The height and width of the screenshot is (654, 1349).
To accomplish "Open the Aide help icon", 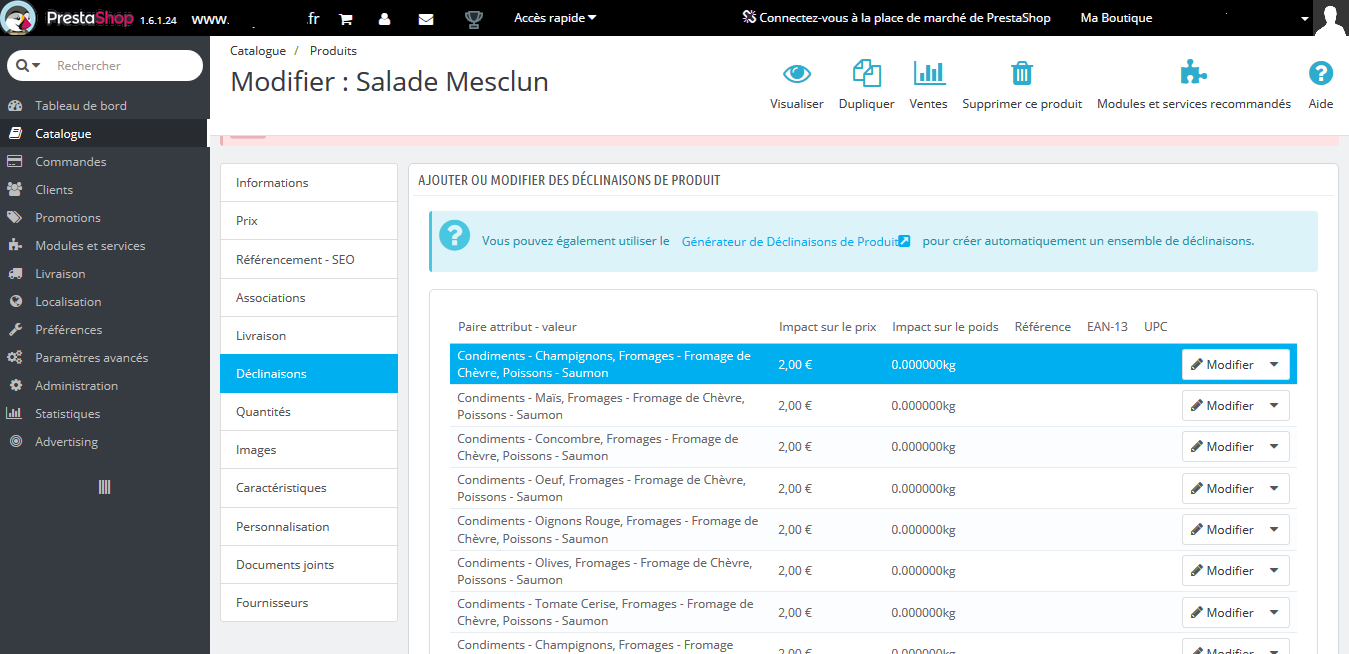I will (x=1321, y=73).
